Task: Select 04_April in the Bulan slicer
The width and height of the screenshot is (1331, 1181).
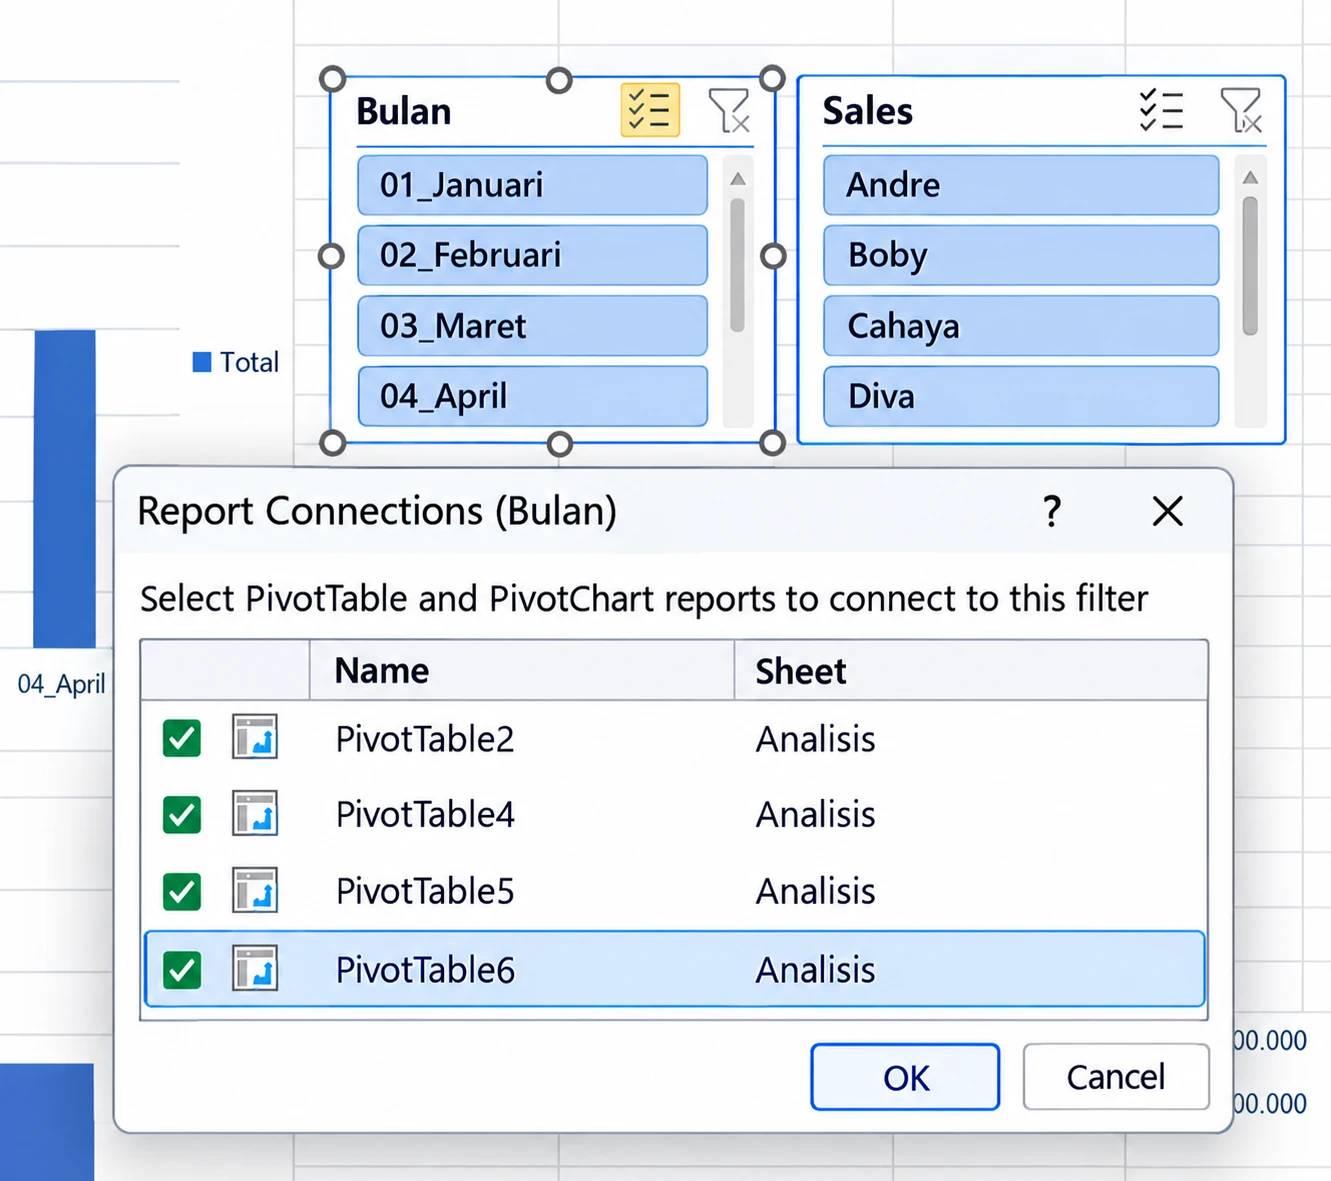Action: pyautogui.click(x=532, y=396)
